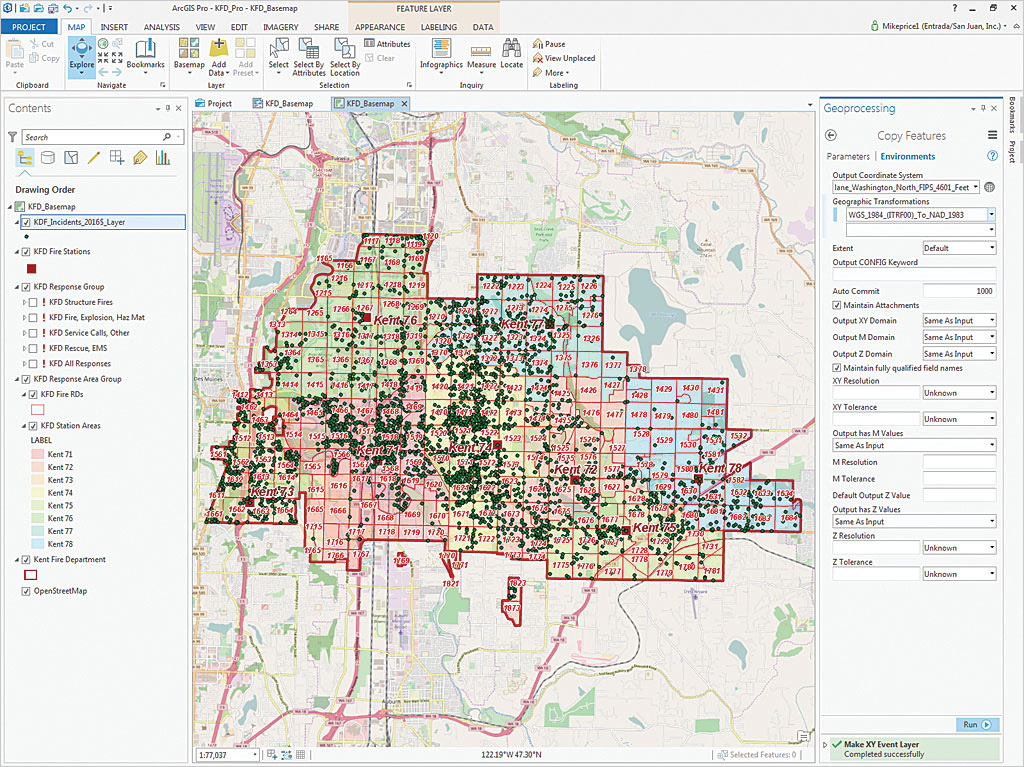Switch to the ANALYSIS ribbon tab
Screen dimensions: 1024x767
click(161, 27)
